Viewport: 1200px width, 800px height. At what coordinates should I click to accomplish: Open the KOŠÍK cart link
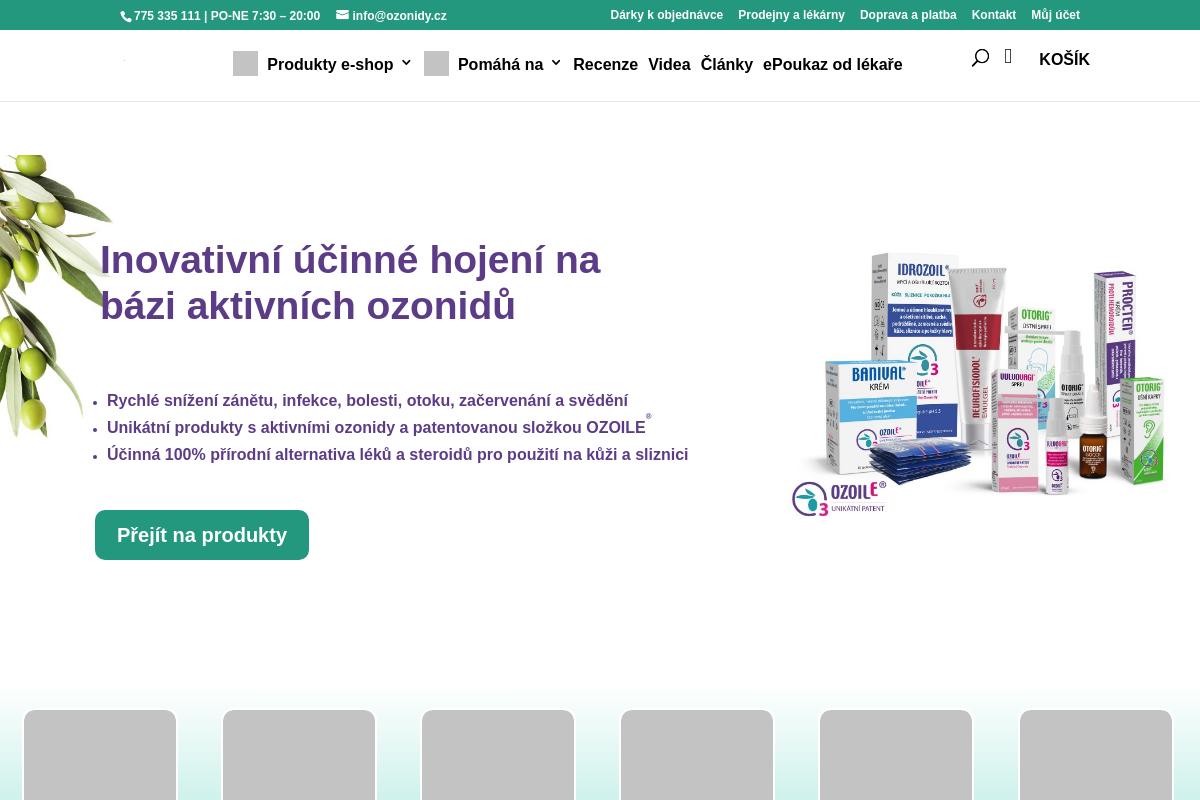pyautogui.click(x=1064, y=59)
